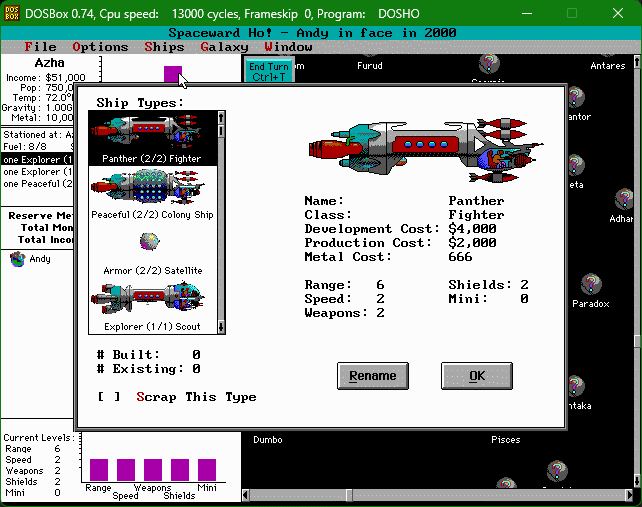Open the File menu

[40, 47]
